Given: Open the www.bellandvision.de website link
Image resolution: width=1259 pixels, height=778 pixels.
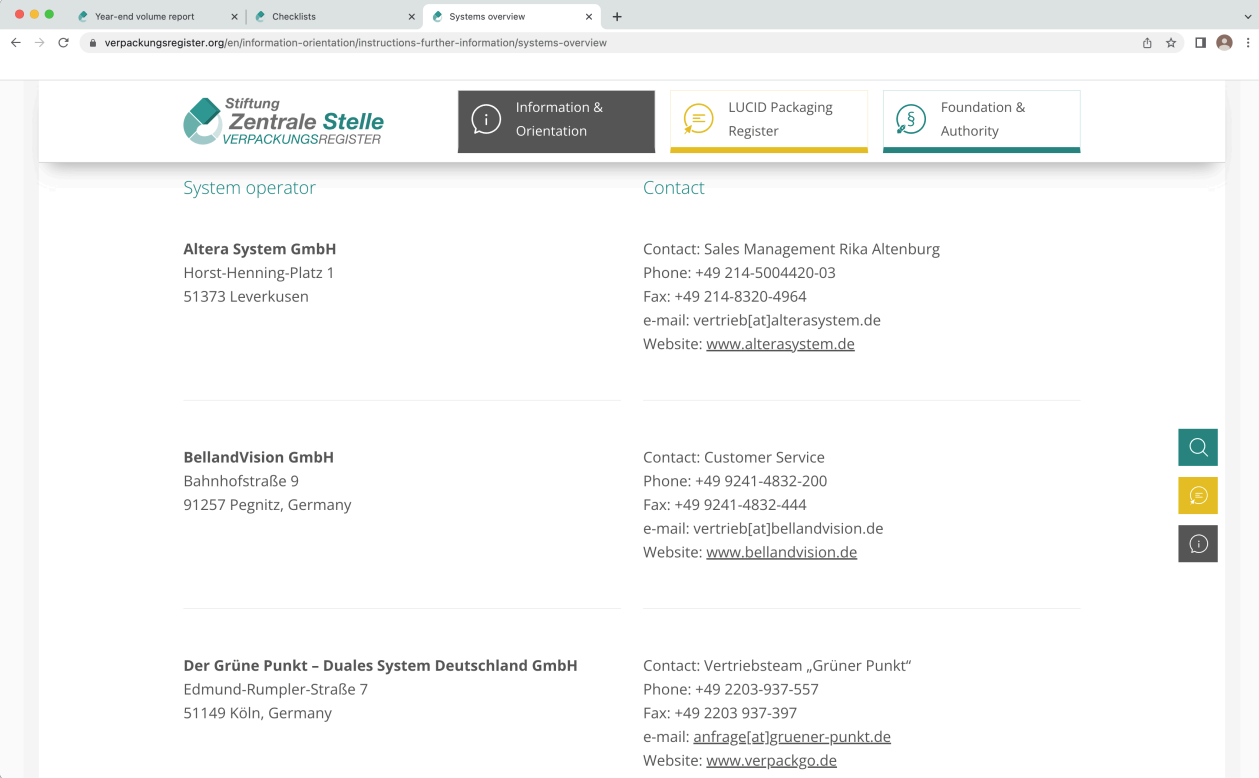Looking at the screenshot, I should click(781, 552).
